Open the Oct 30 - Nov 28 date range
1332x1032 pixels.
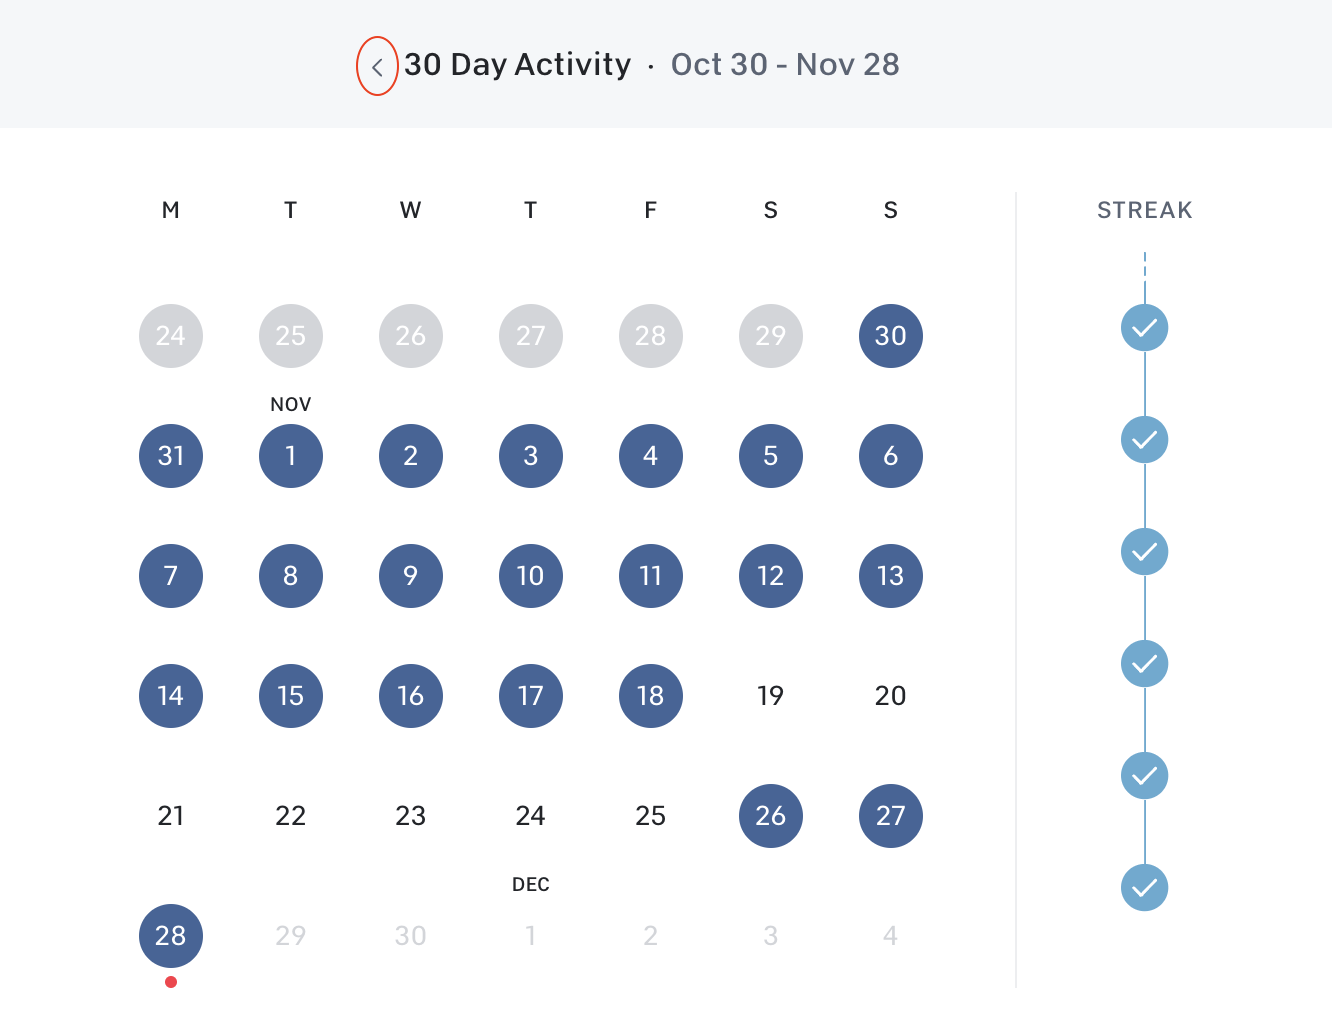click(x=785, y=65)
